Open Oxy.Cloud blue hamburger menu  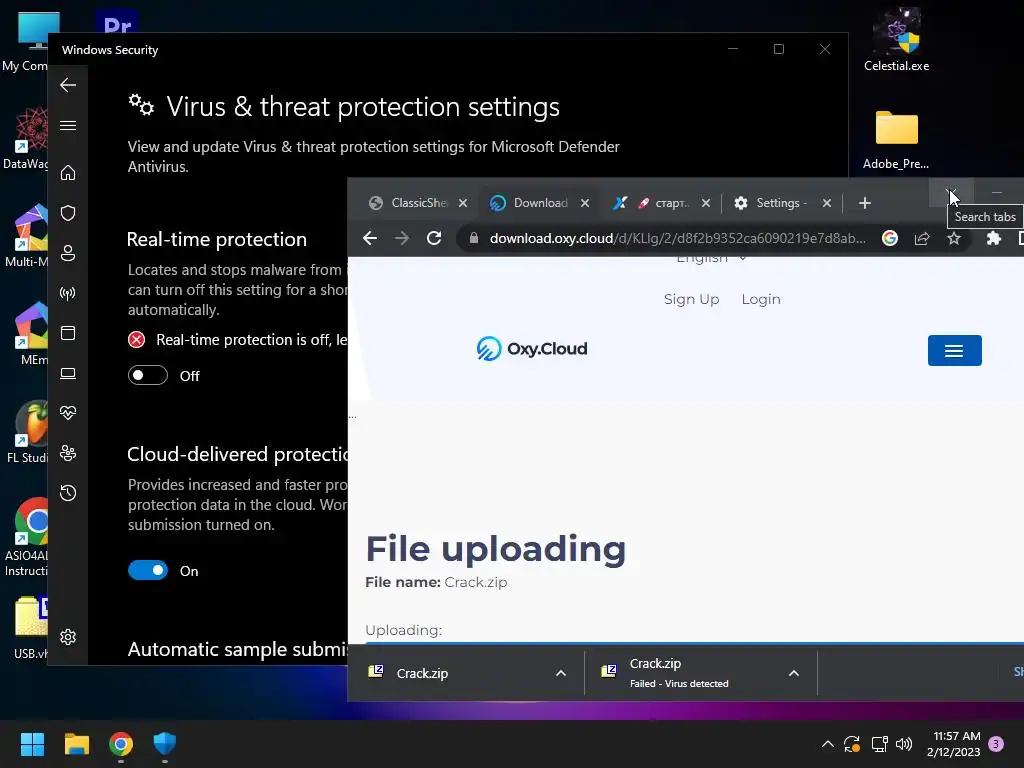(954, 351)
